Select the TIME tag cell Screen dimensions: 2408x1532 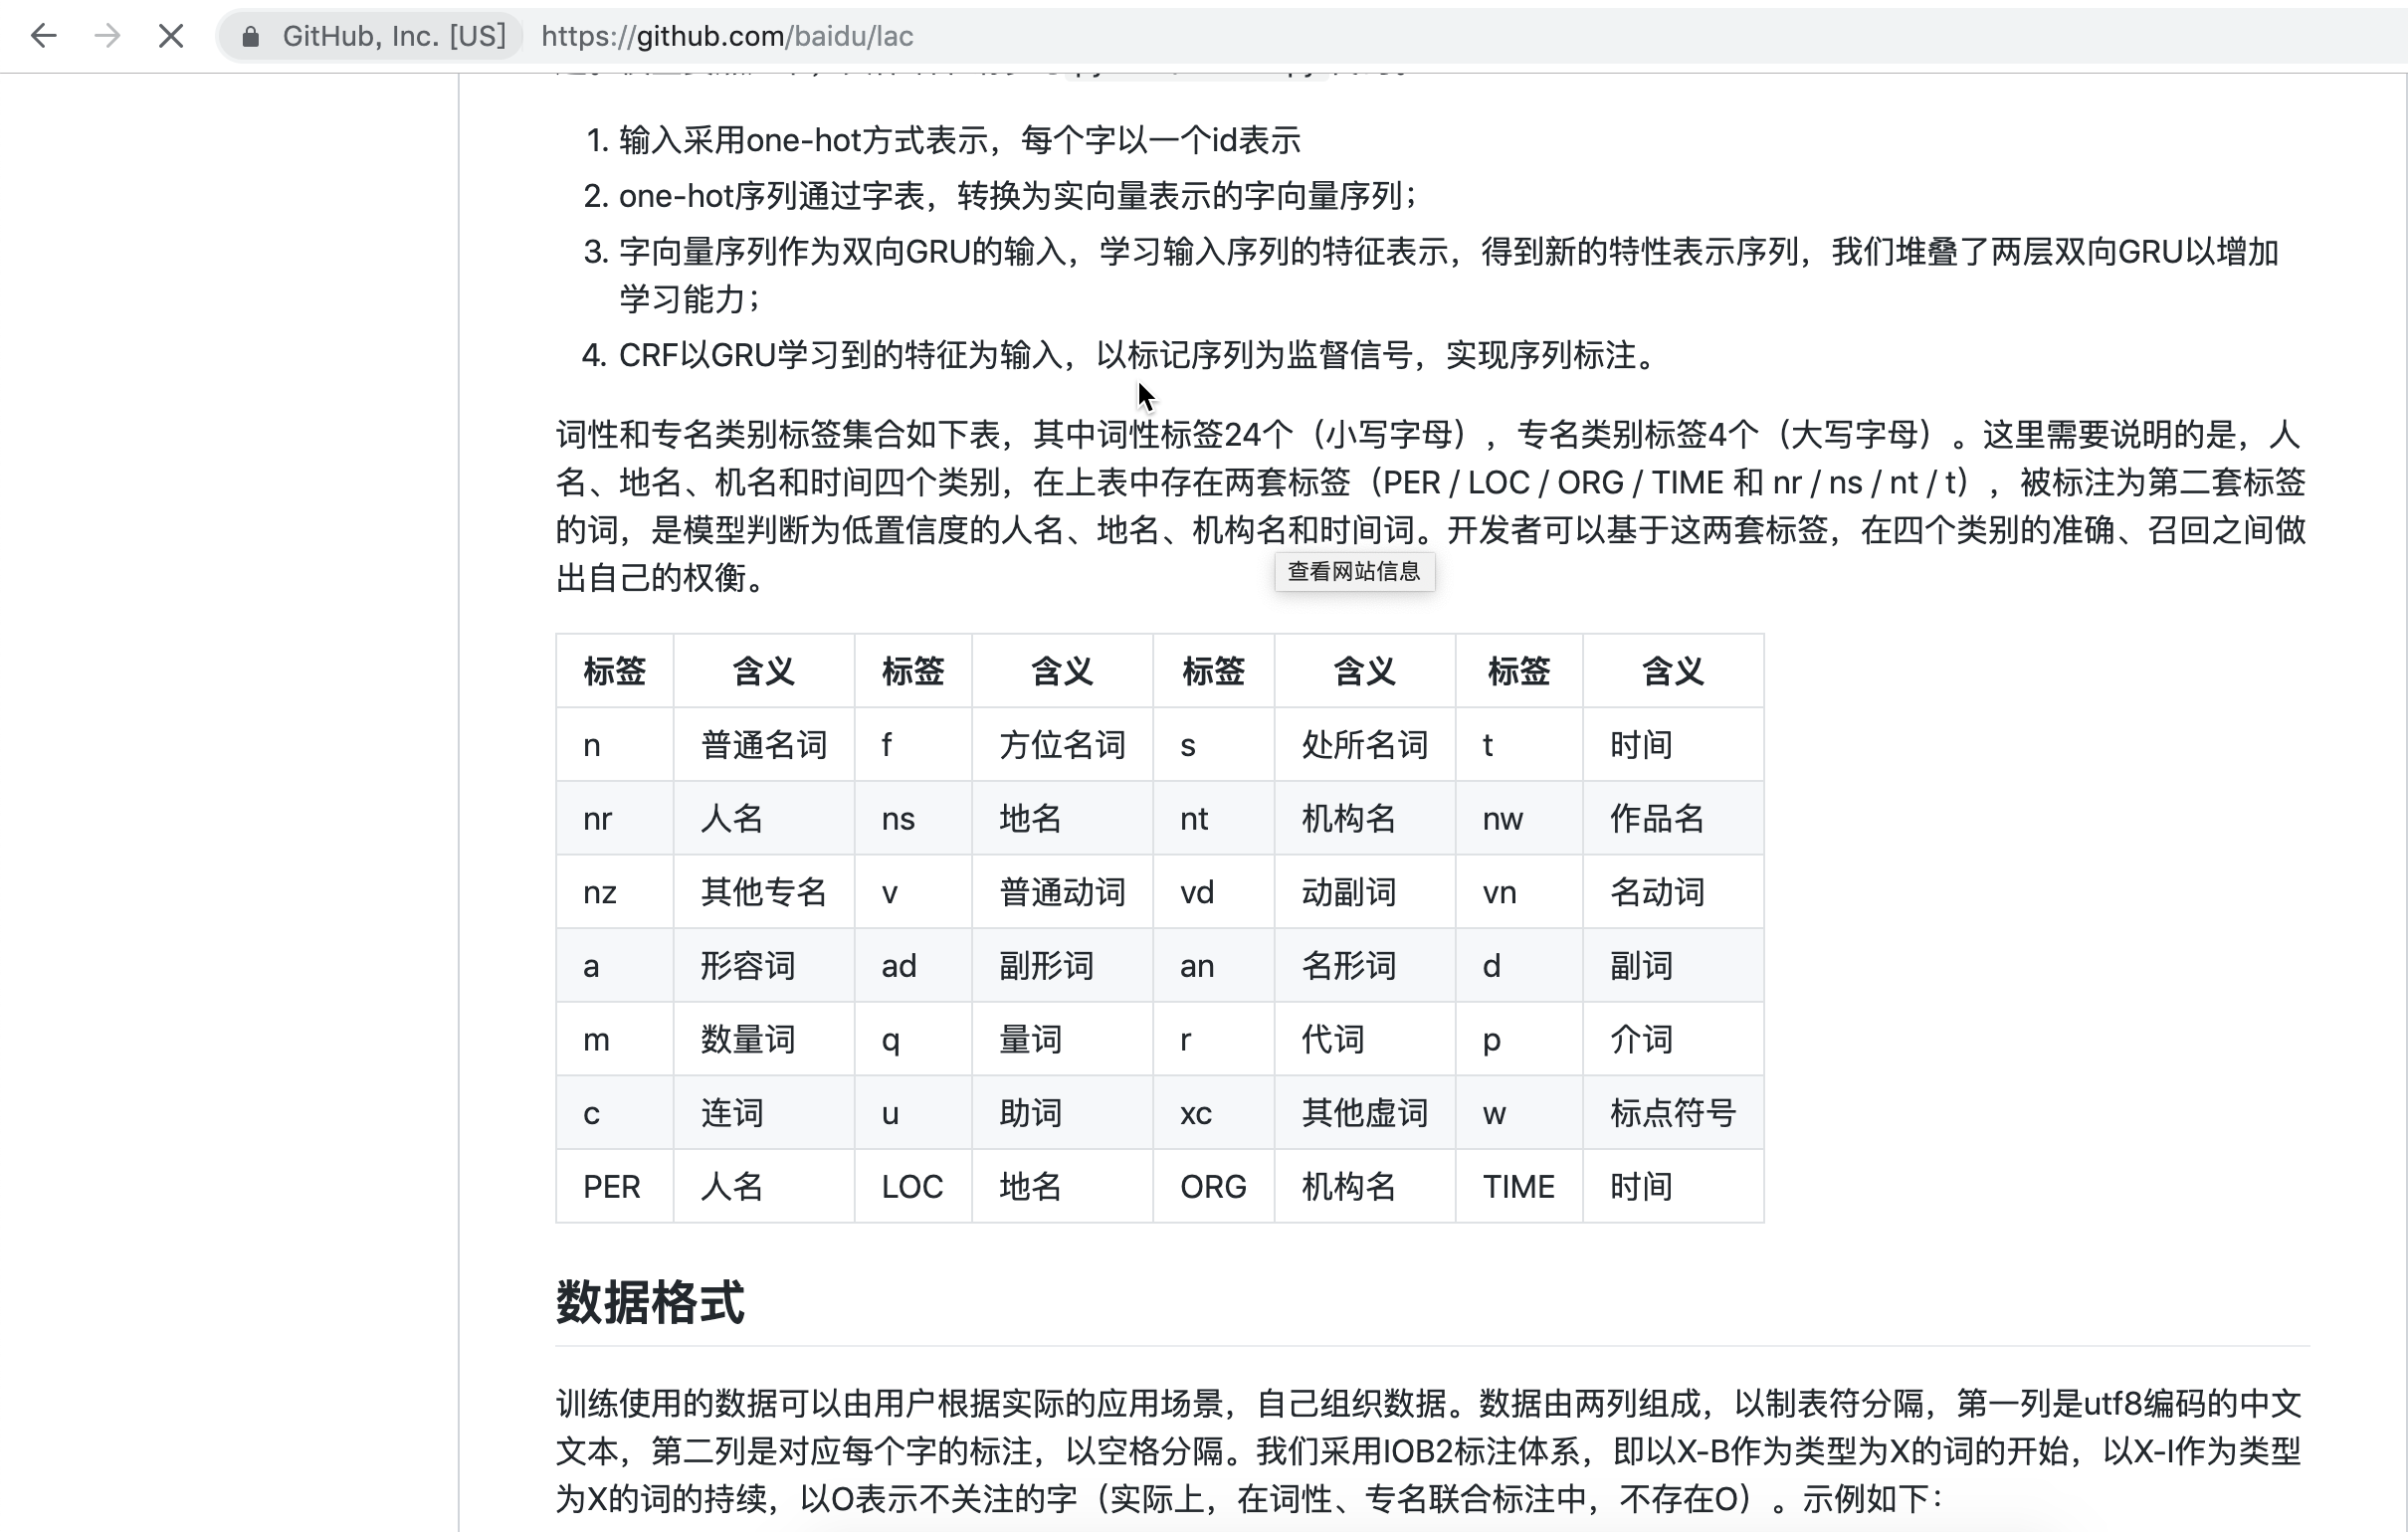coord(1517,1186)
